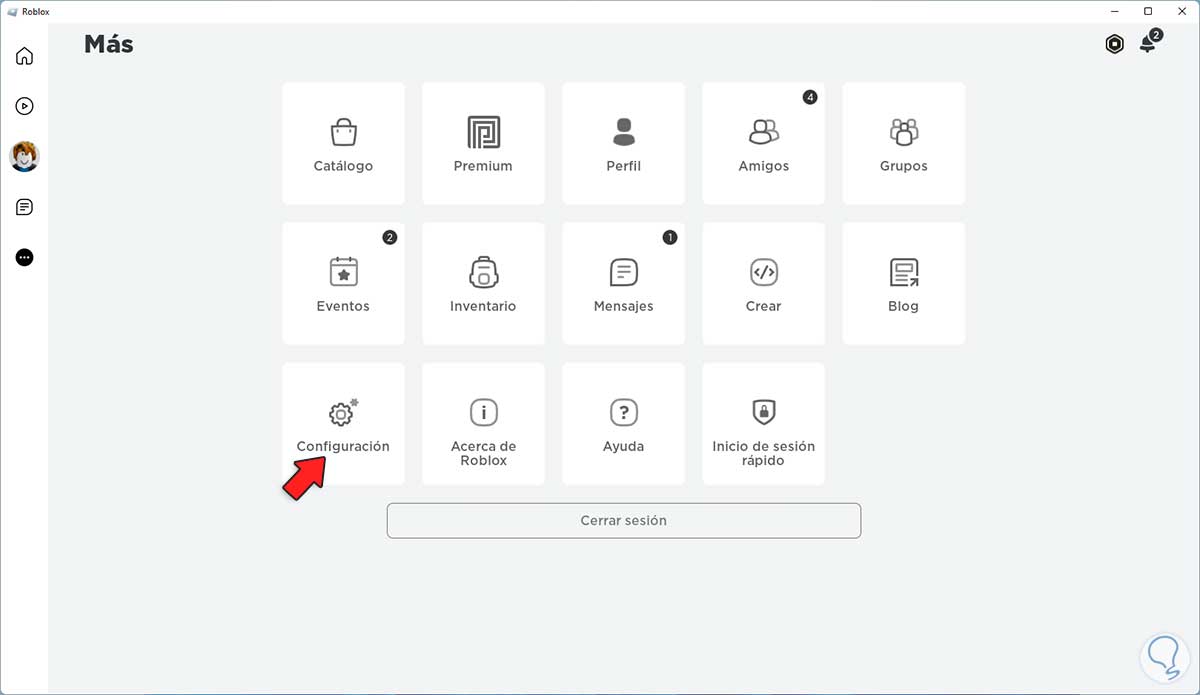
Task: Minimize the Roblox window
Action: click(1114, 11)
